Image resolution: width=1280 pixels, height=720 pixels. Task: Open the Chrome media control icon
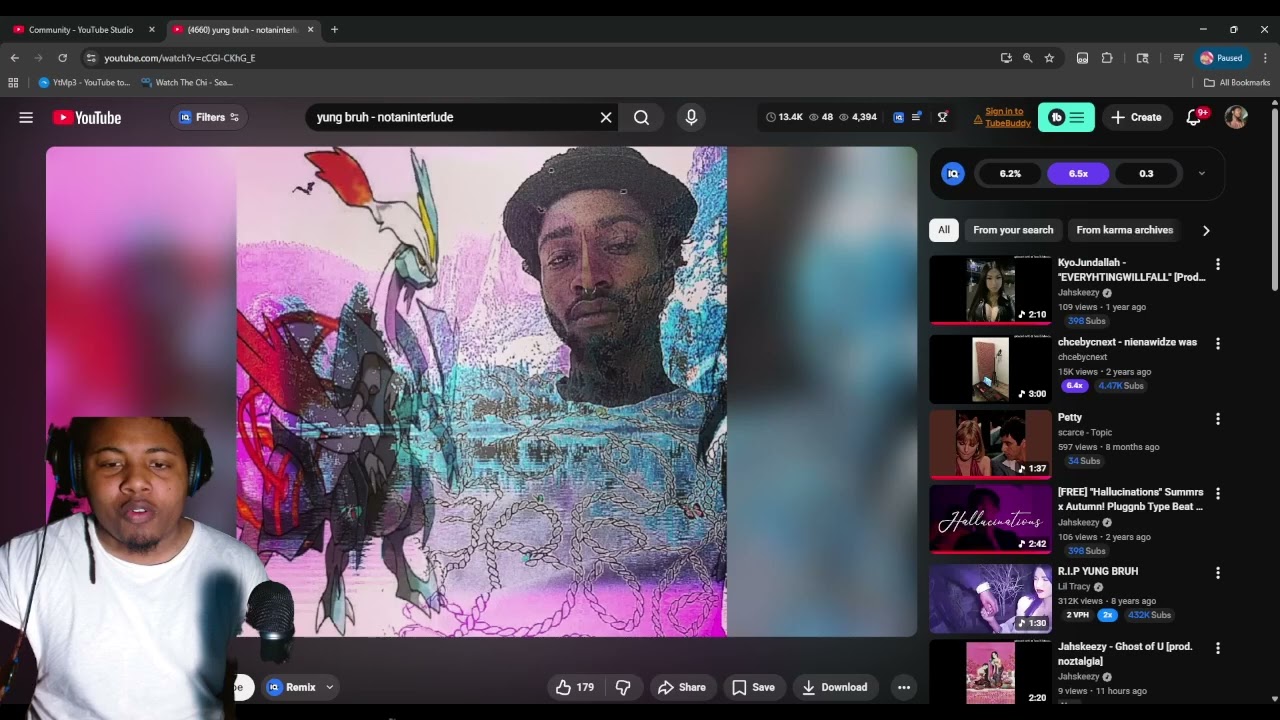pos(1179,58)
